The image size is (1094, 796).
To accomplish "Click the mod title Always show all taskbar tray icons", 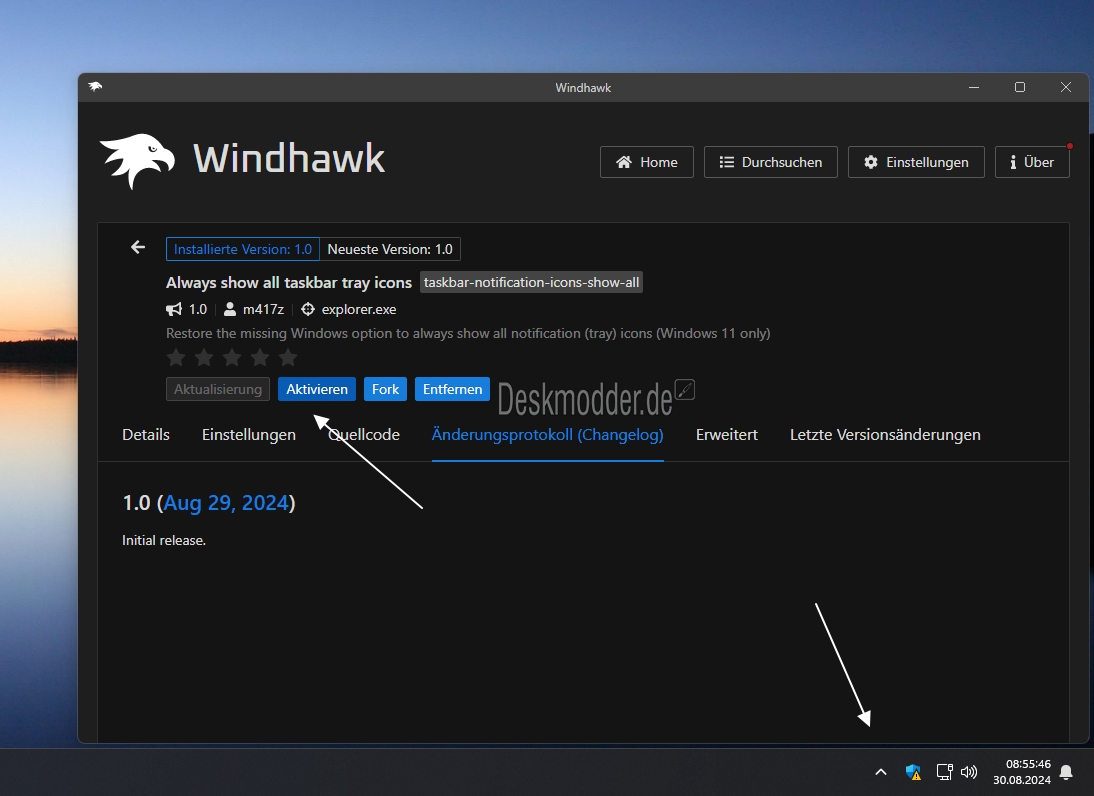I will (x=289, y=283).
